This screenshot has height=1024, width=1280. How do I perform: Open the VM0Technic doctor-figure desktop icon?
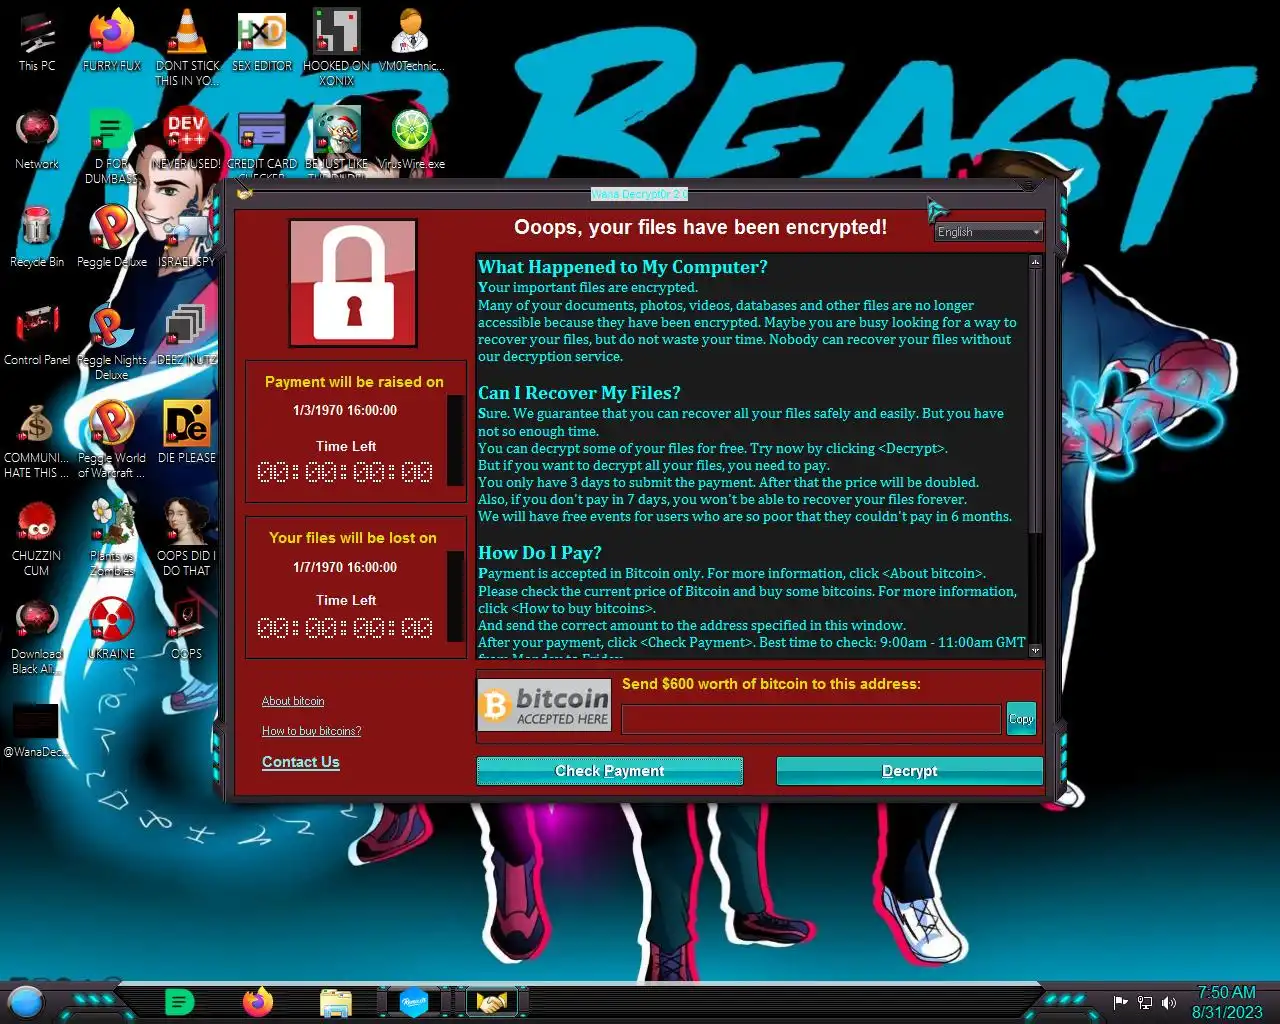pos(410,40)
